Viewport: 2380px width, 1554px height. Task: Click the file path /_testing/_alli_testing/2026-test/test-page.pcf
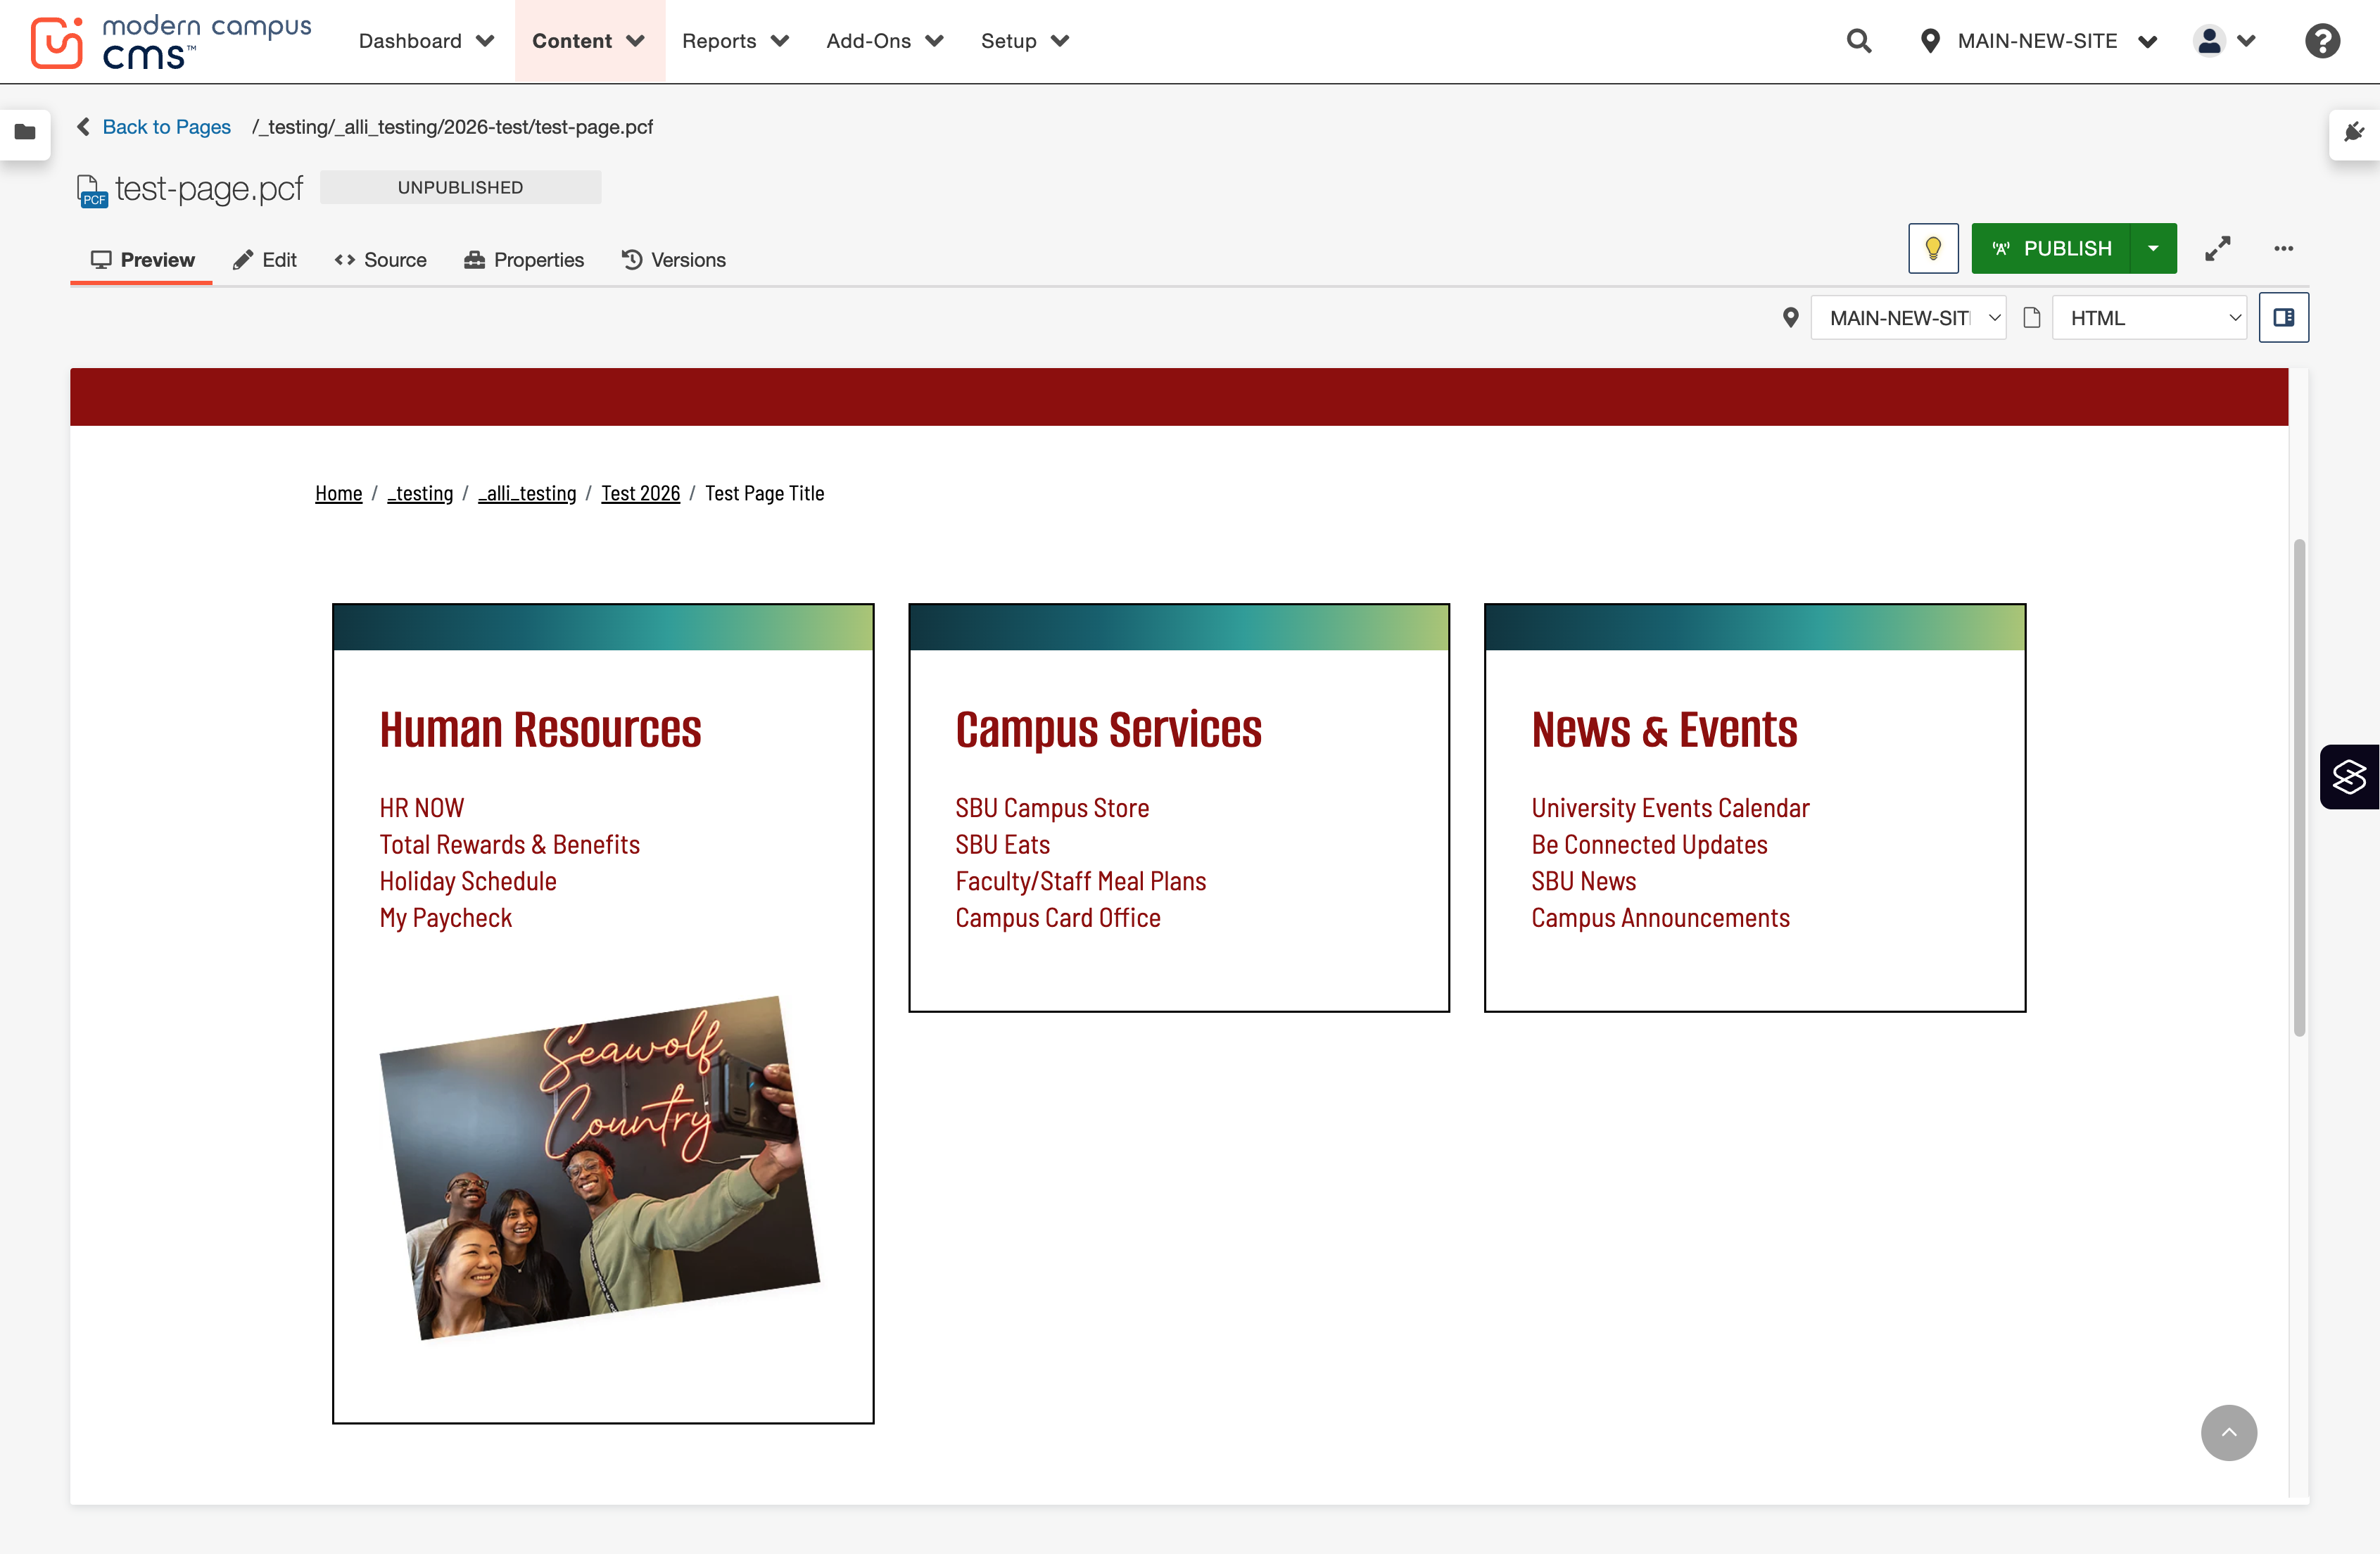click(x=452, y=127)
